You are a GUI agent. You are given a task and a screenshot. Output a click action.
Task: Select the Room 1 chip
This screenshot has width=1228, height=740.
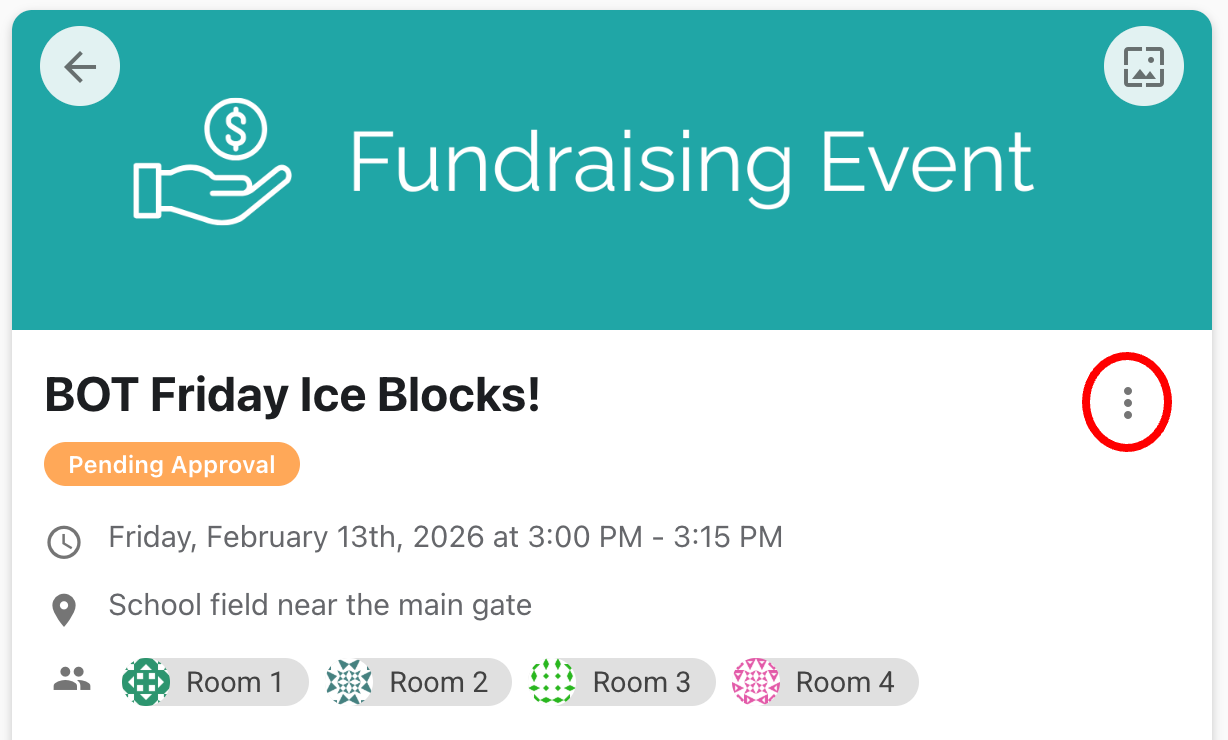235,682
